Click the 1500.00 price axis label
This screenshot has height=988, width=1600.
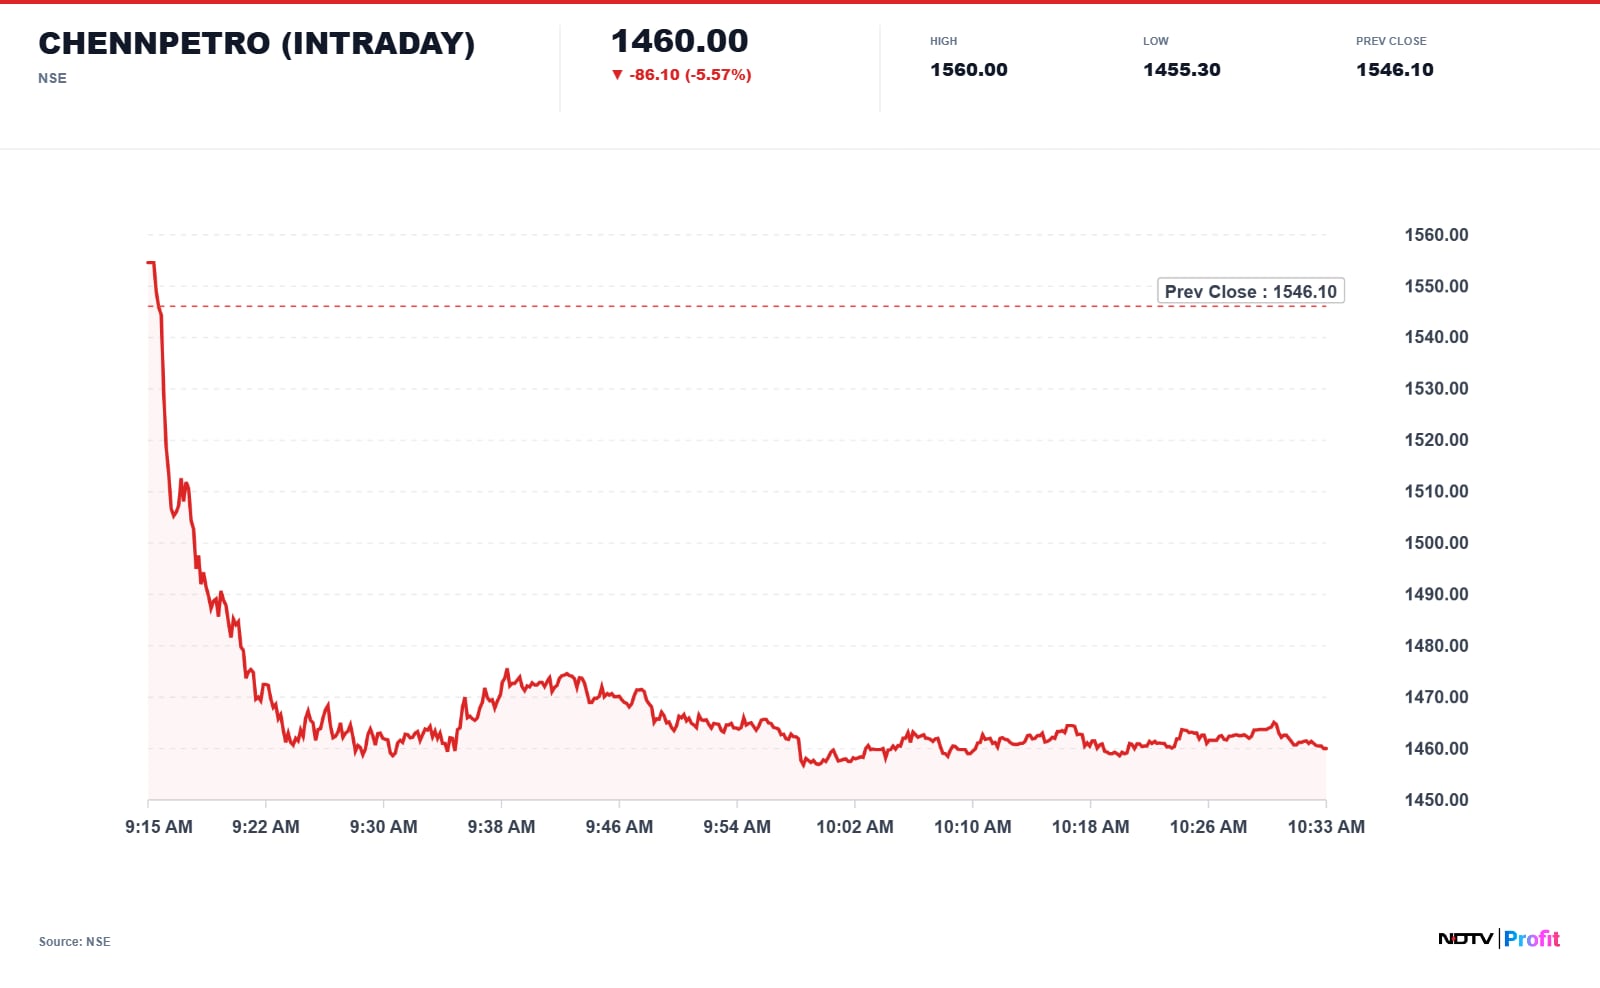pos(1436,543)
